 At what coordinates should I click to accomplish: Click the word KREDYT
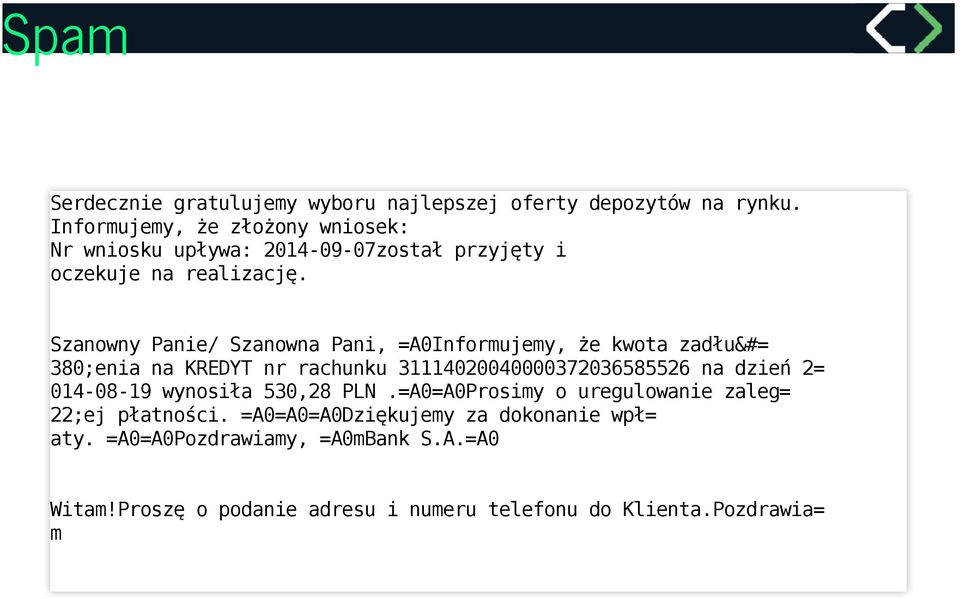(x=218, y=368)
